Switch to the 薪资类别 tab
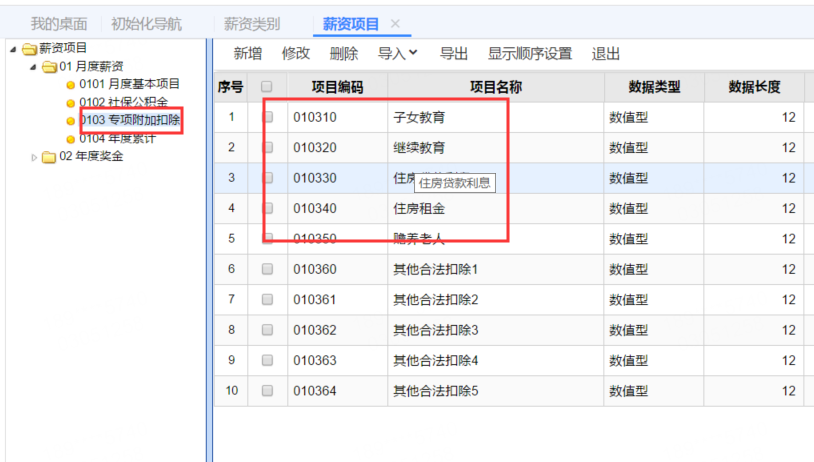The image size is (814, 462). [x=252, y=24]
